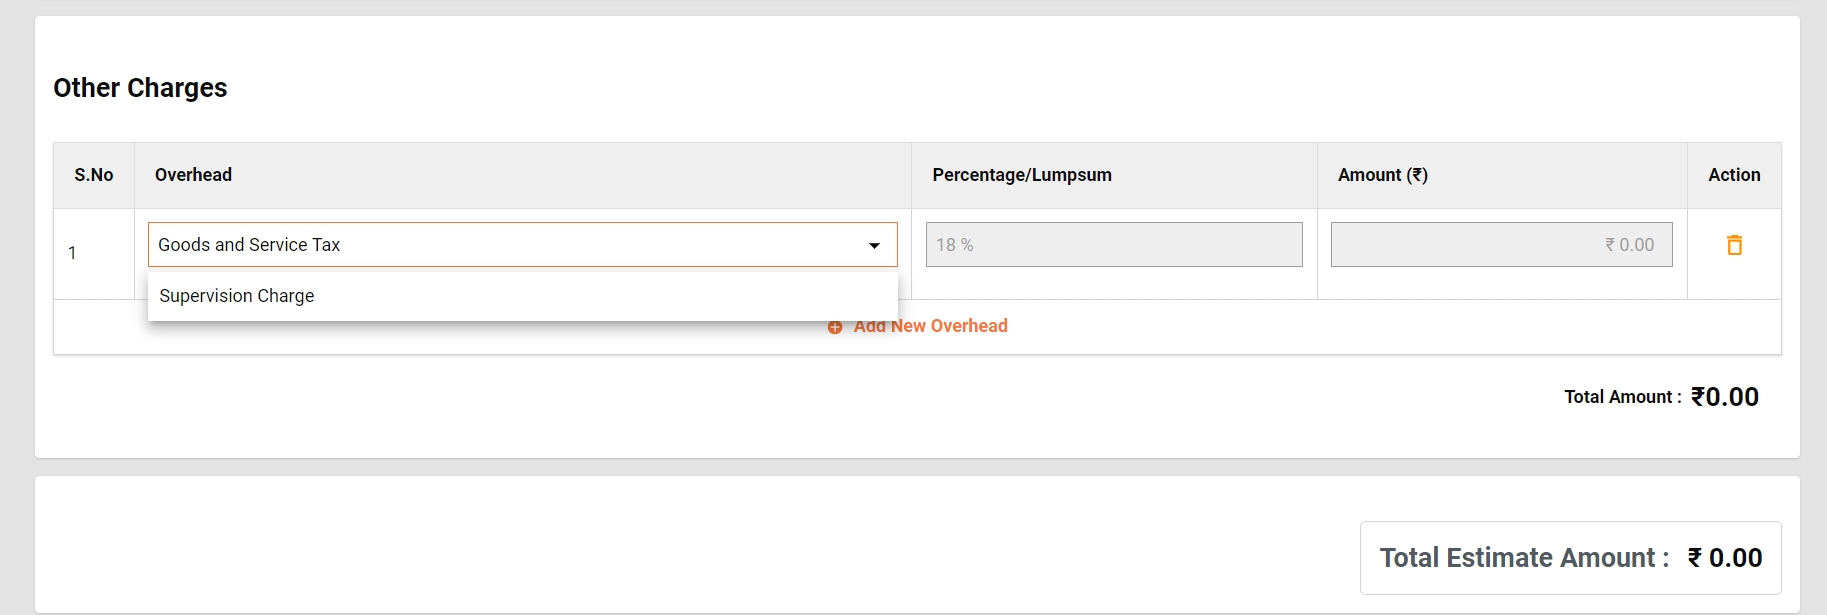Image resolution: width=1827 pixels, height=615 pixels.
Task: Click the dropdown caret in Overhead field
Action: (x=874, y=245)
